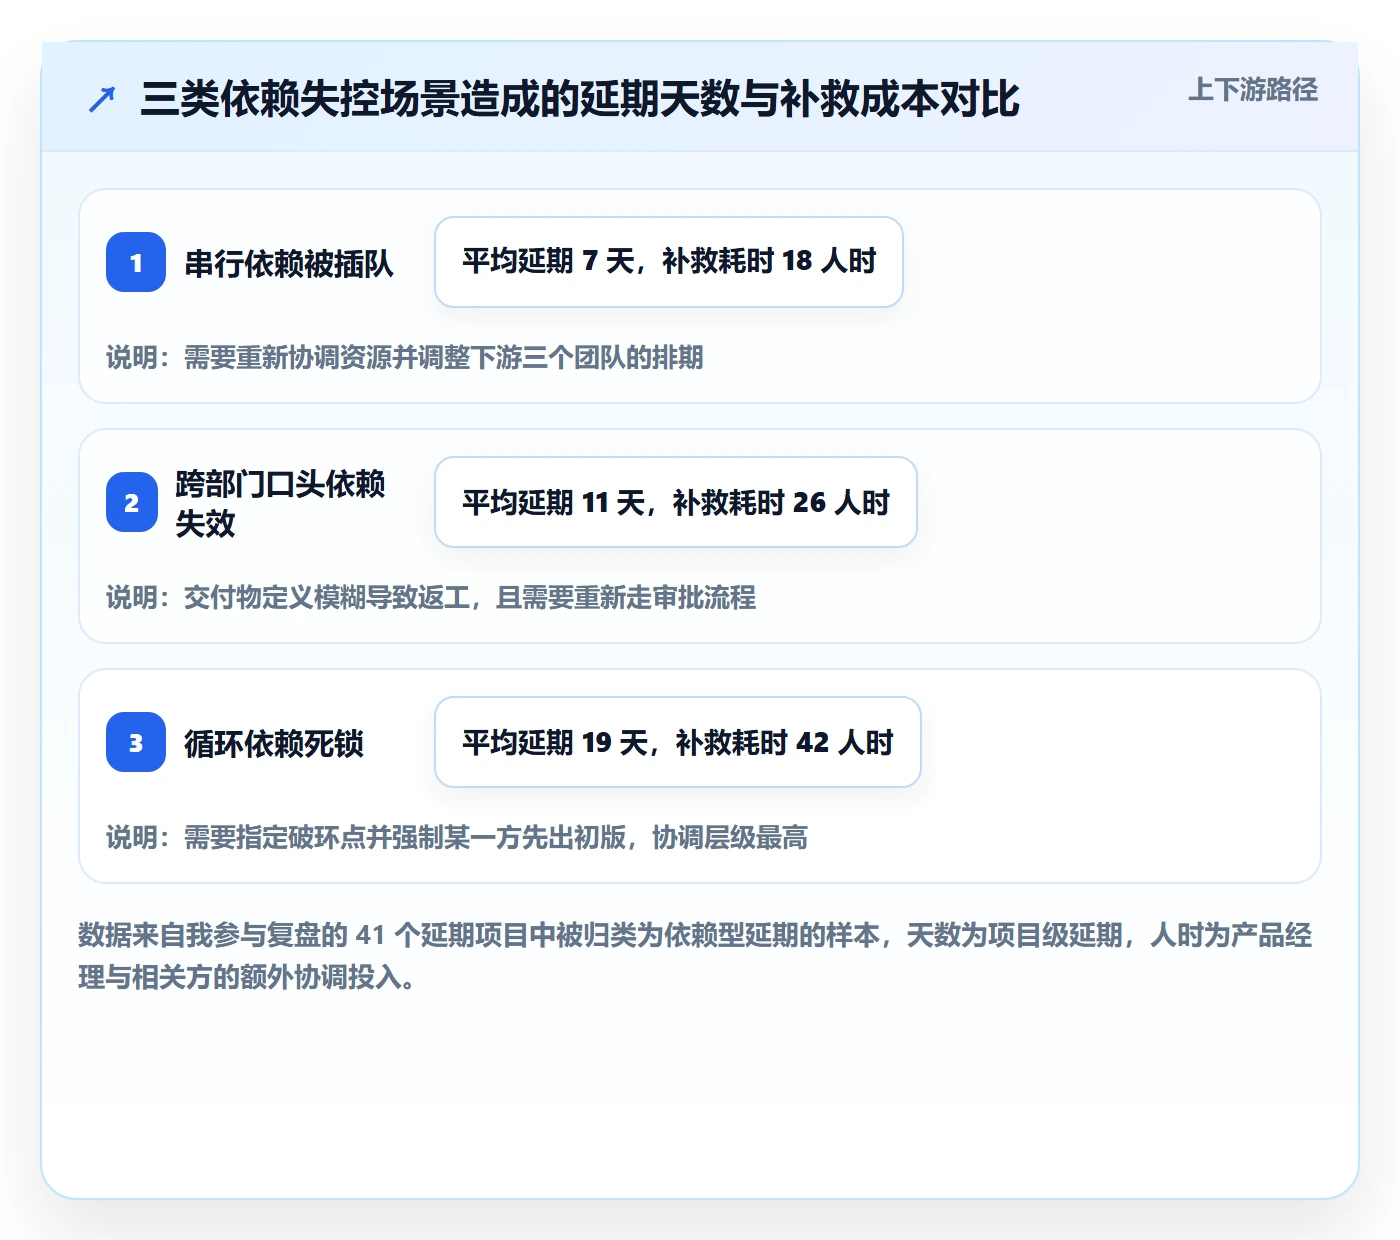Viewport: 1400px width, 1240px height.
Task: Select the card title 三类依赖失控场景造成的延期天数与补救成本对比
Action: point(580,99)
